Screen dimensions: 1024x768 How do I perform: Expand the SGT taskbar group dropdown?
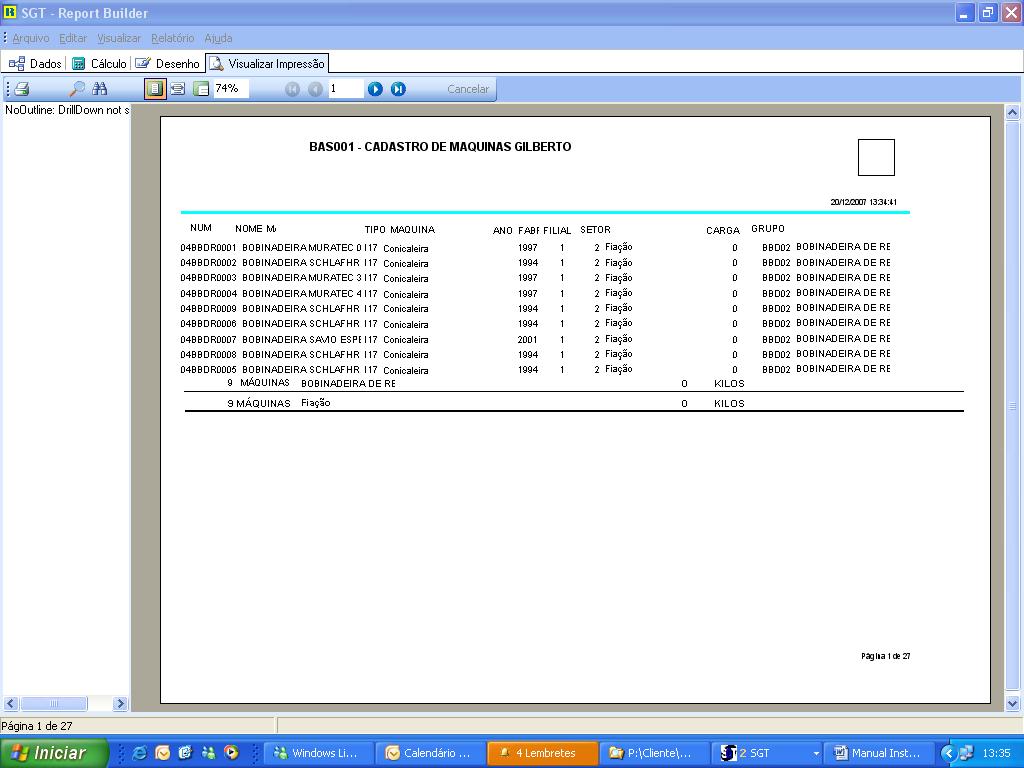tap(816, 753)
